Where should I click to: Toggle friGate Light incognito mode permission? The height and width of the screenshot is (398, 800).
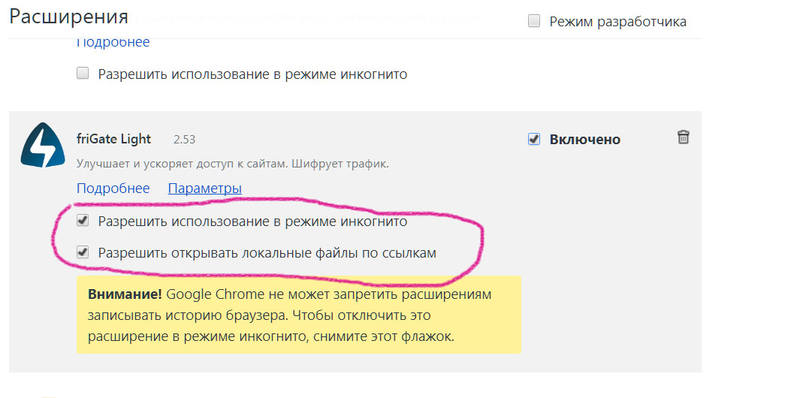82,221
